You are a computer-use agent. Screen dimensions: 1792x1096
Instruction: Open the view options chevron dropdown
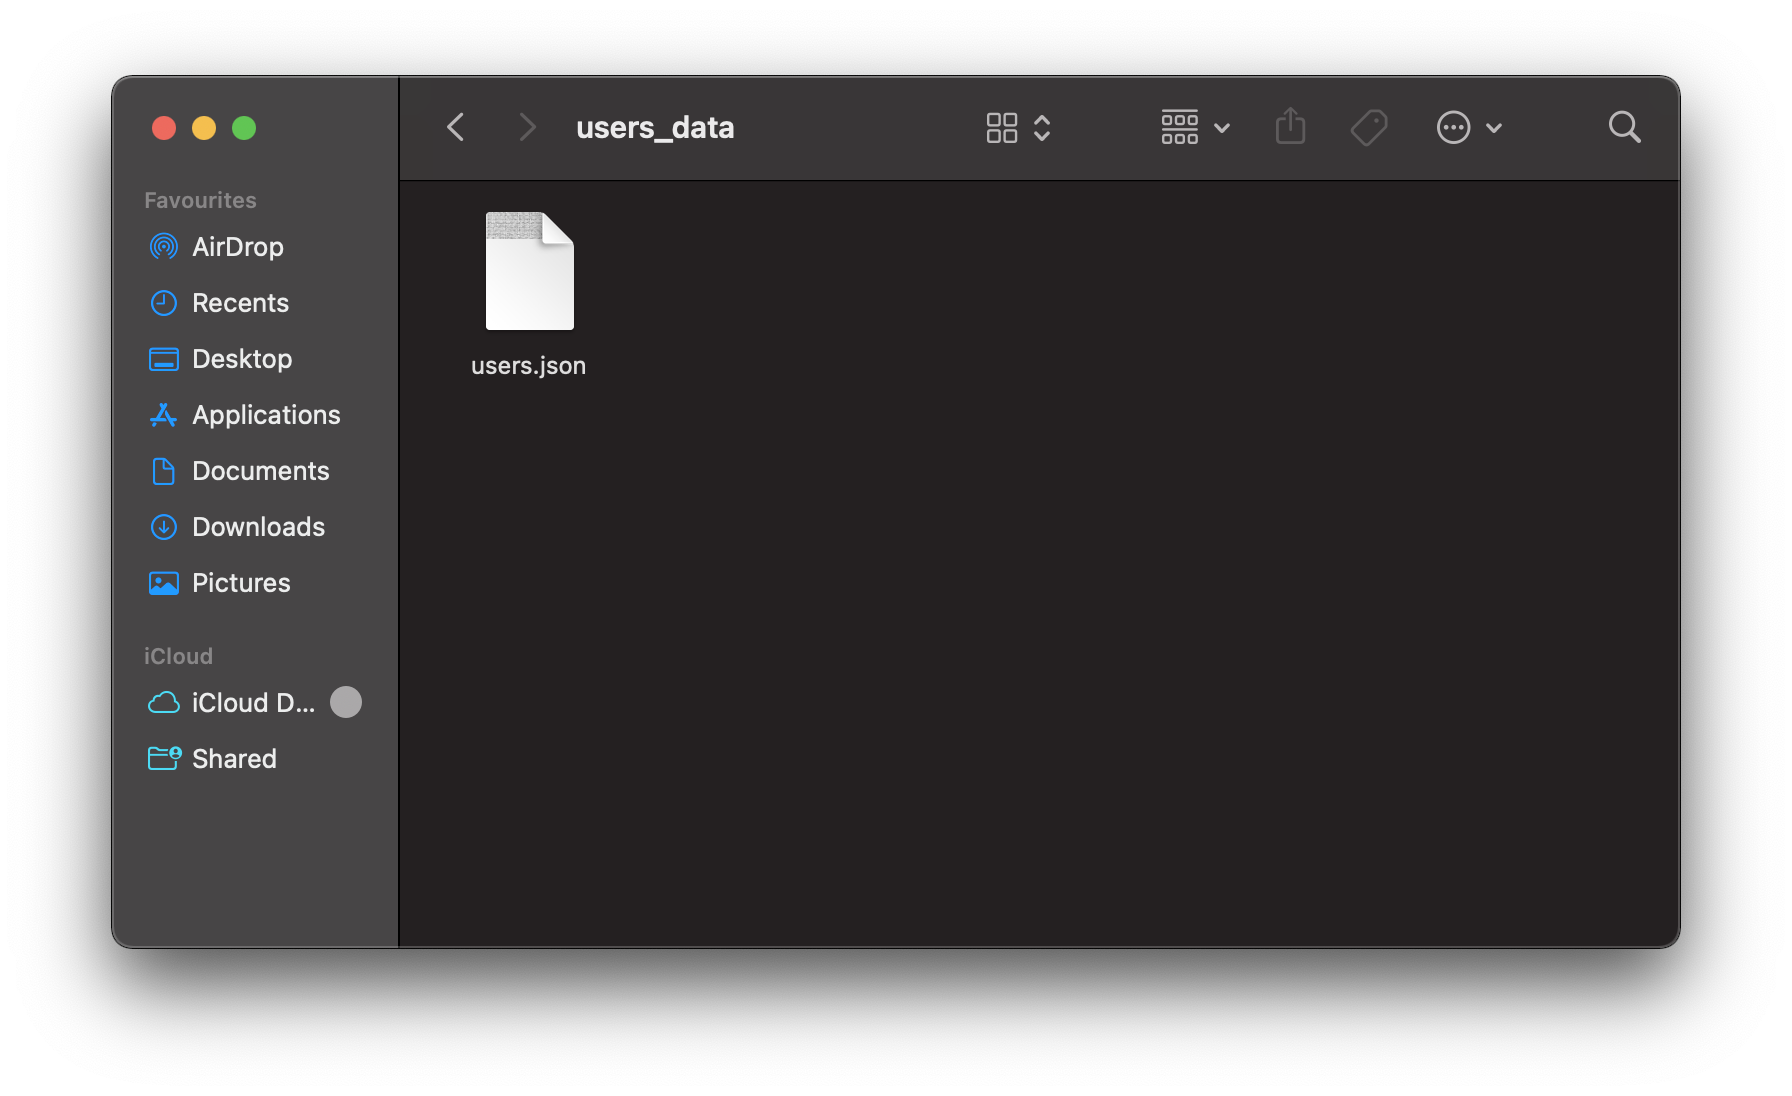coord(1042,127)
